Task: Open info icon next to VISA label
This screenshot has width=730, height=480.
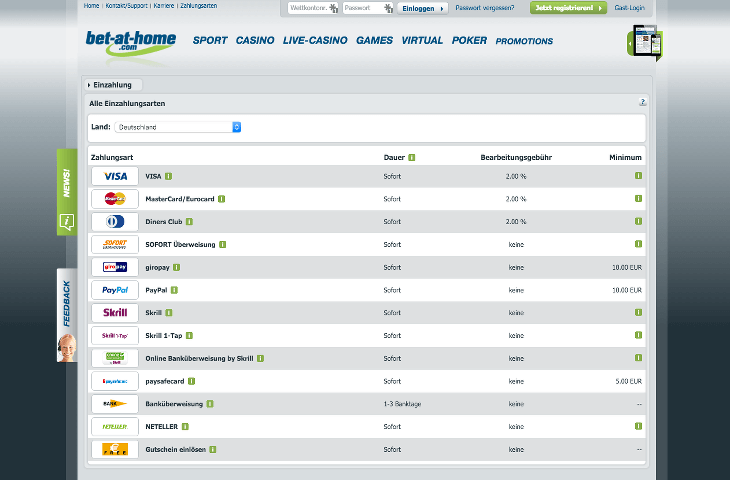Action: click(x=169, y=176)
